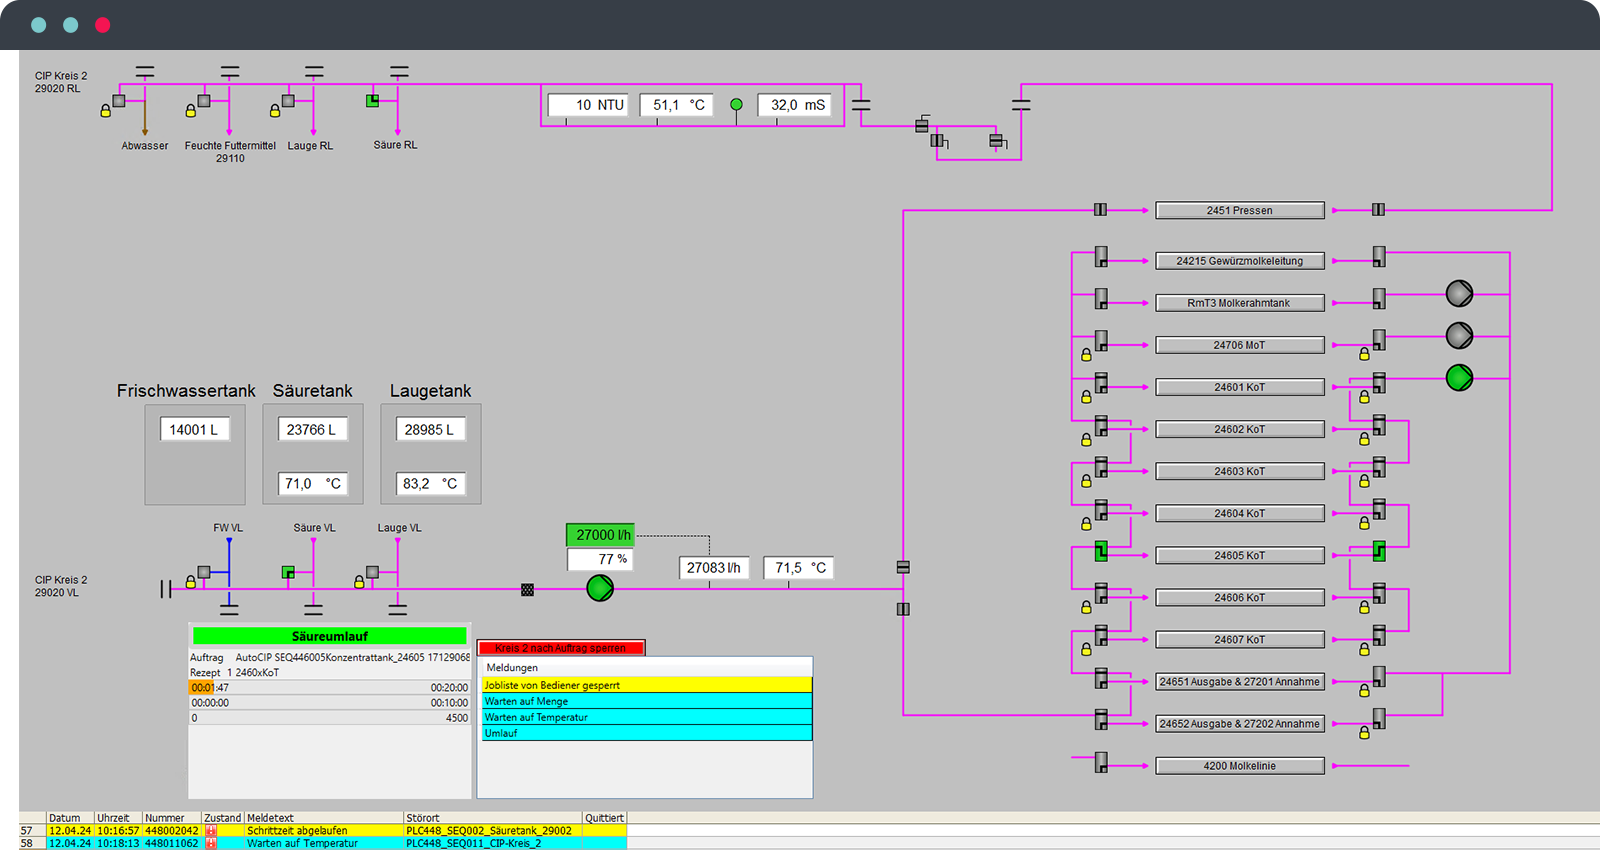Click the 4200 Molkelinie button
1600x850 pixels.
pos(1239,766)
